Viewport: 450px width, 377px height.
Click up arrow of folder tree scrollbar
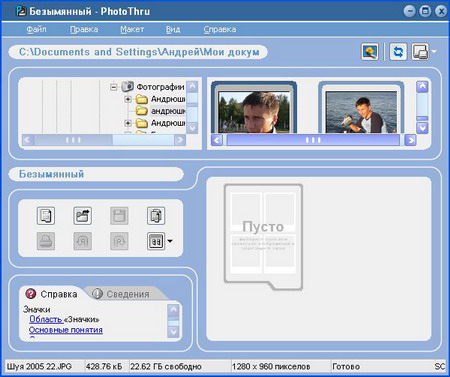192,87
